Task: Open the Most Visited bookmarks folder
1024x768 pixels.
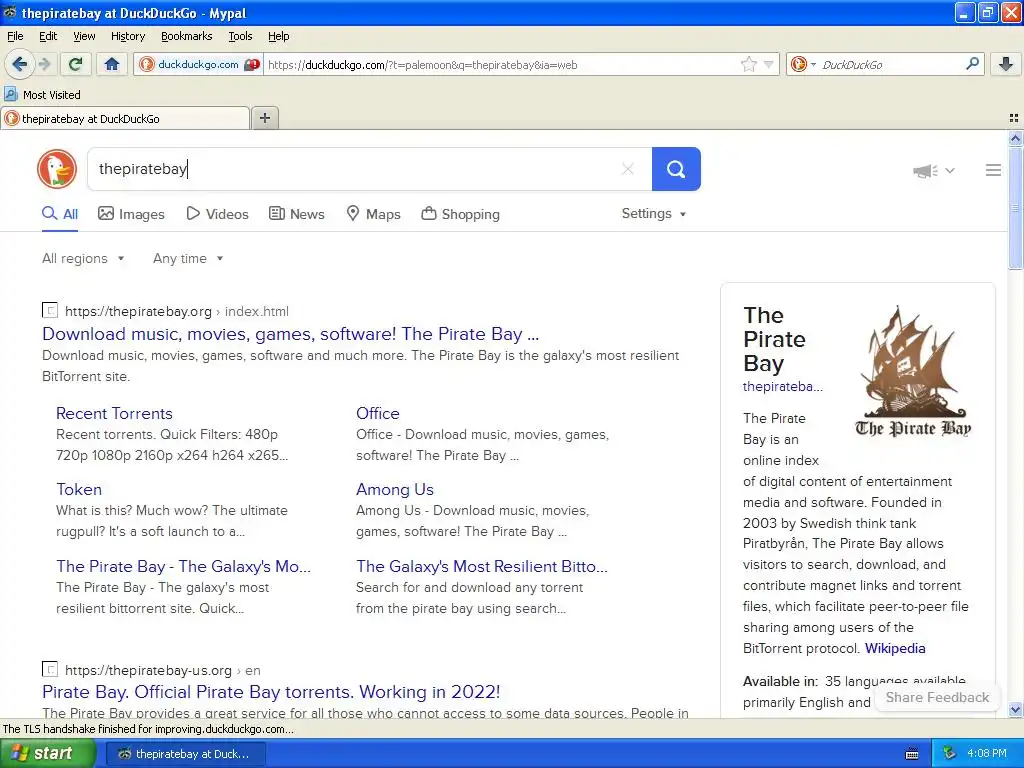Action: [42, 95]
